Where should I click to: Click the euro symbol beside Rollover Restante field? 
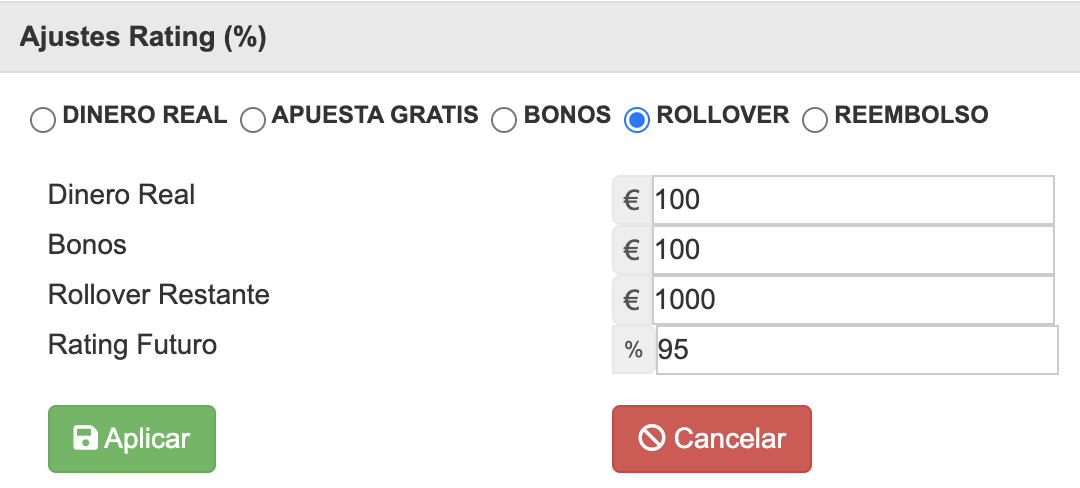[632, 300]
